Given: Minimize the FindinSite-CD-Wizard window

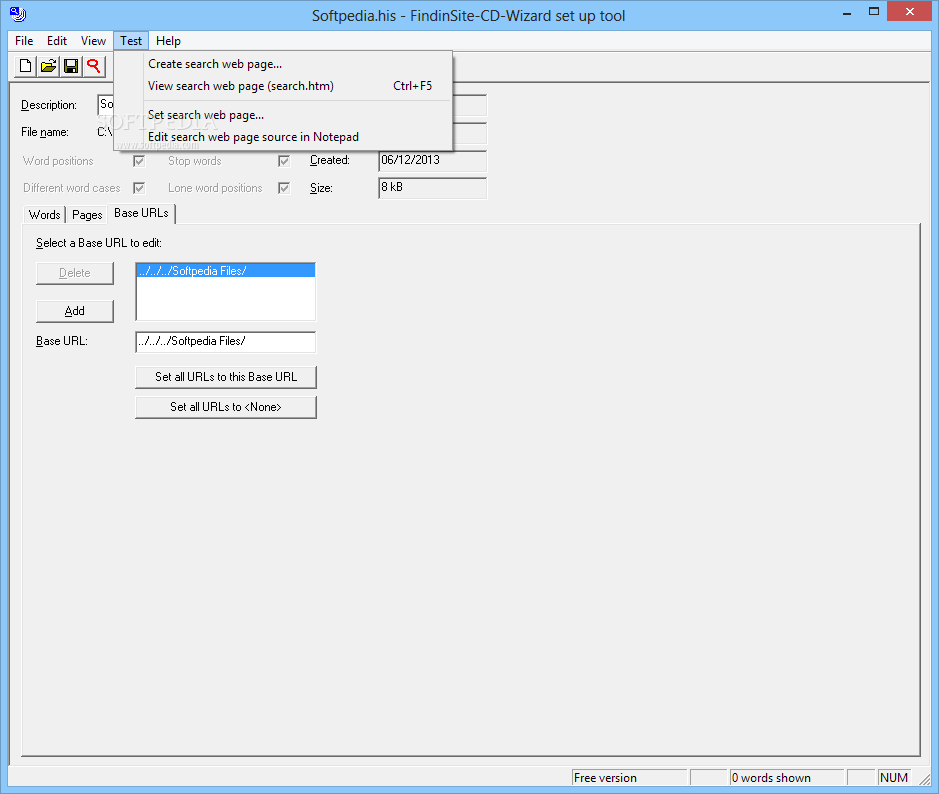Looking at the screenshot, I should (x=847, y=13).
